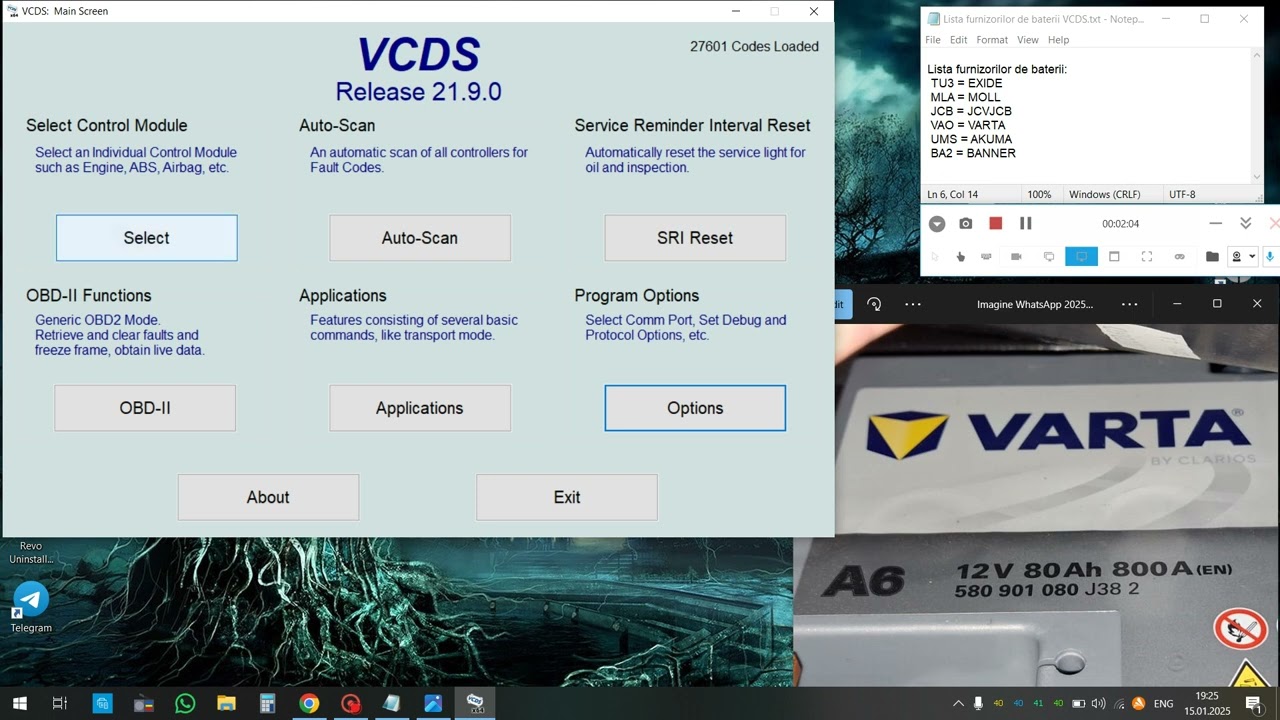Viewport: 1280px width, 720px height.
Task: Open the photo viewer's left three-dots menu
Action: (x=913, y=304)
